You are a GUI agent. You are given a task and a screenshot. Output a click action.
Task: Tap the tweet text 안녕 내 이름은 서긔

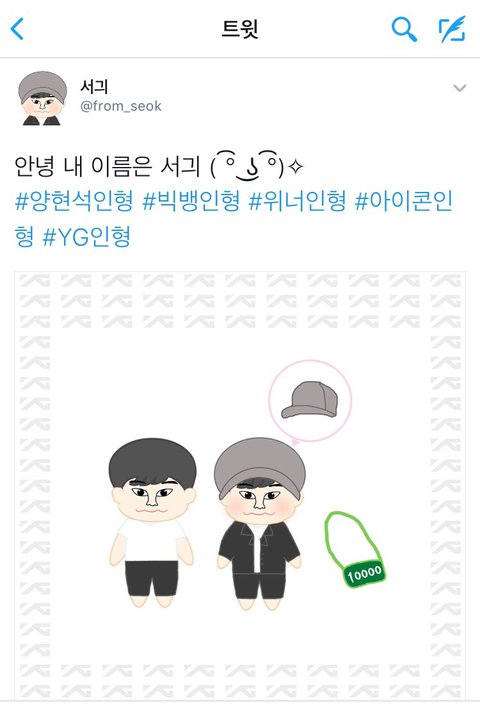[x=107, y=166]
